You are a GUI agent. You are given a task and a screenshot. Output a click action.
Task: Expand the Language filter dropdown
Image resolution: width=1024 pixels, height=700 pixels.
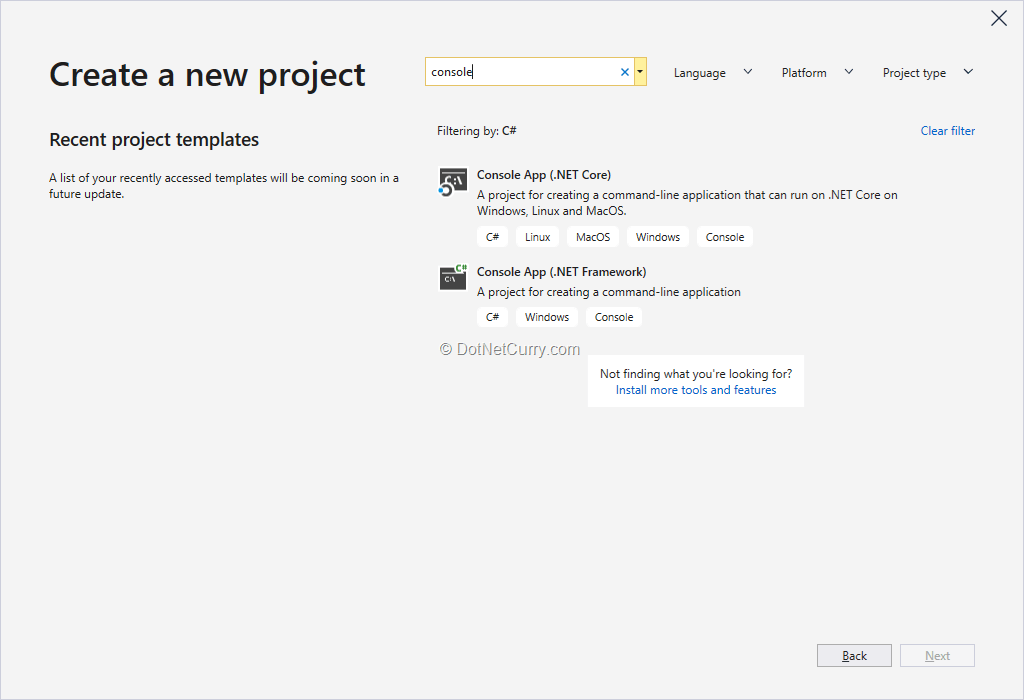point(712,73)
